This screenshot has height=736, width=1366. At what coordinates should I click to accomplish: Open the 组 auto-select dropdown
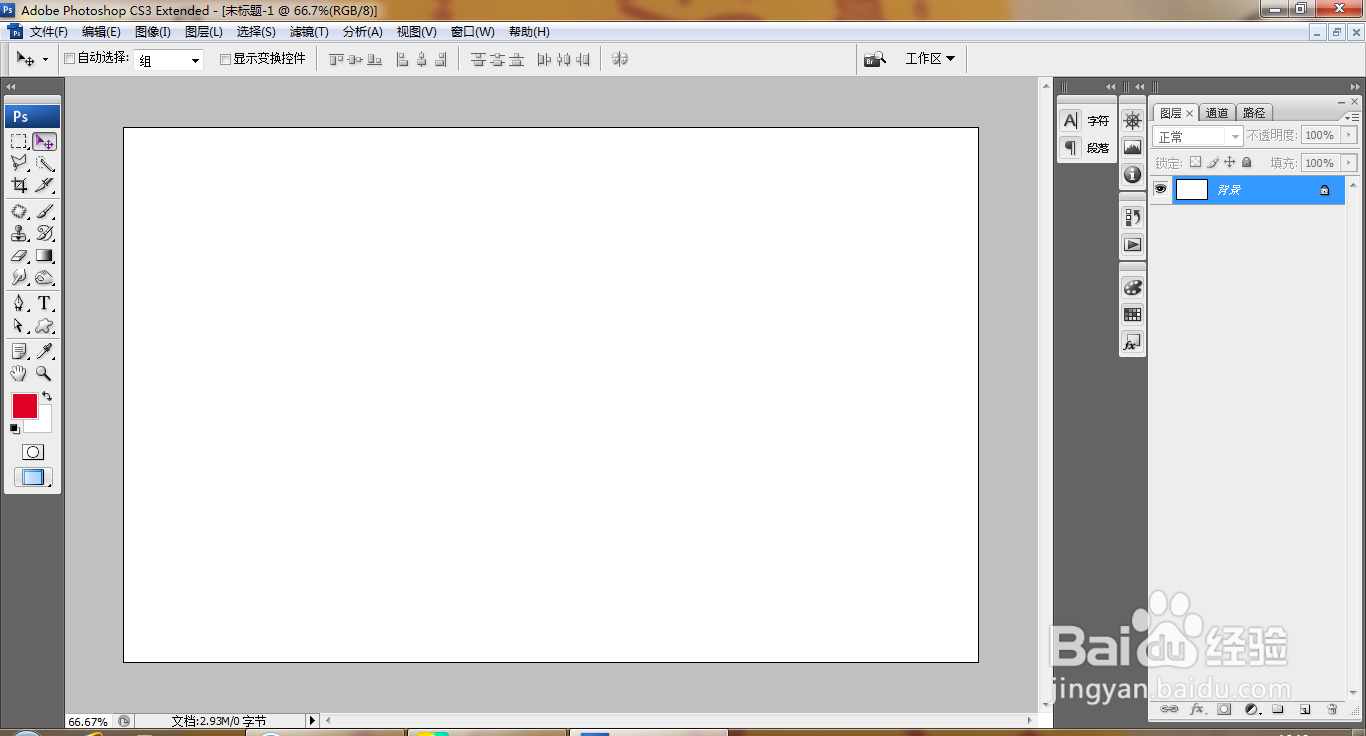(x=169, y=60)
